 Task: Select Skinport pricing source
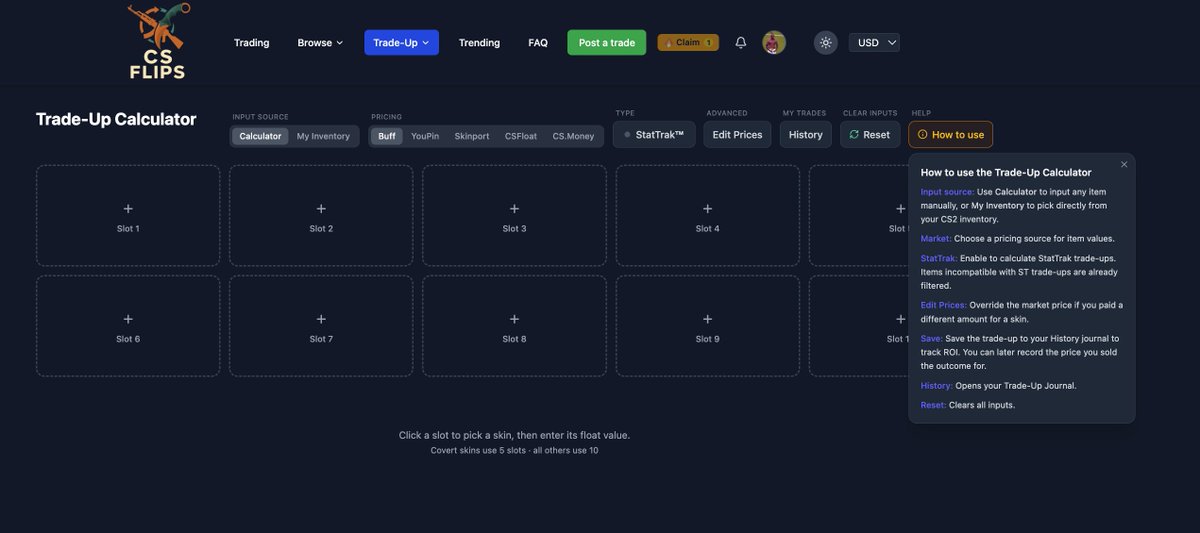pos(472,136)
